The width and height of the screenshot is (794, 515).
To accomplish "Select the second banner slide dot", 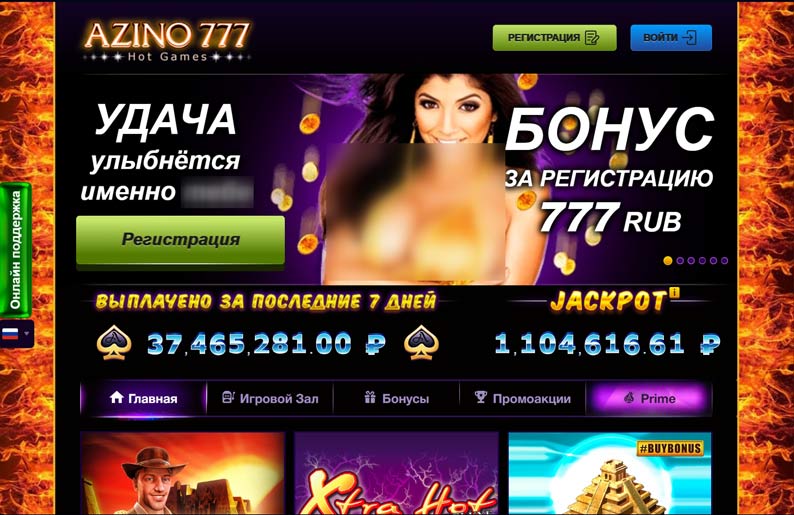I will (680, 261).
